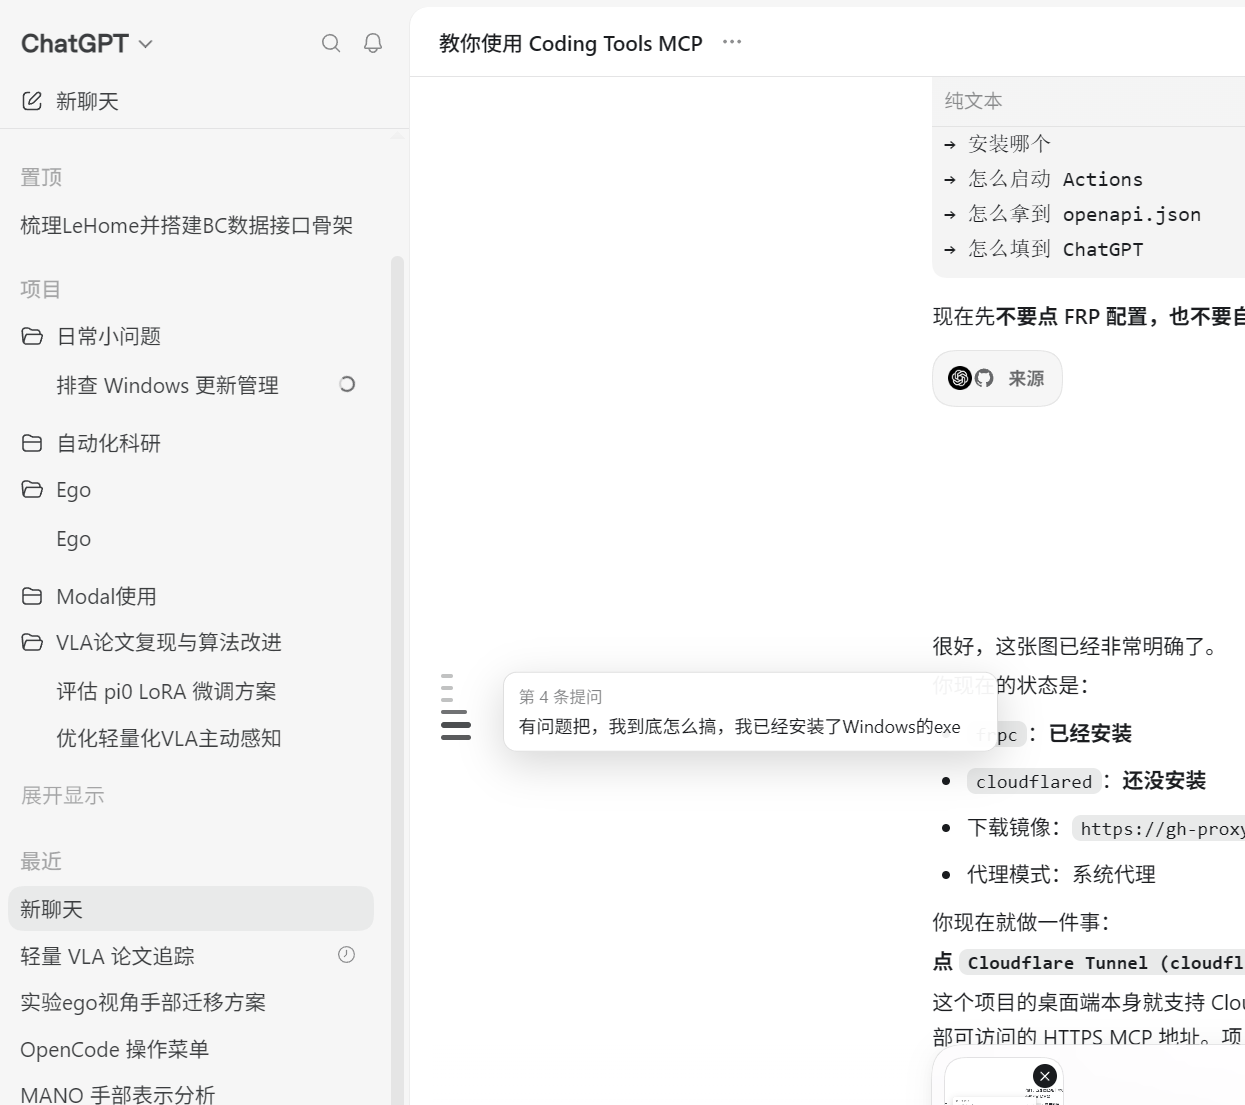Open the notifications bell icon
1245x1105 pixels.
coord(373,43)
